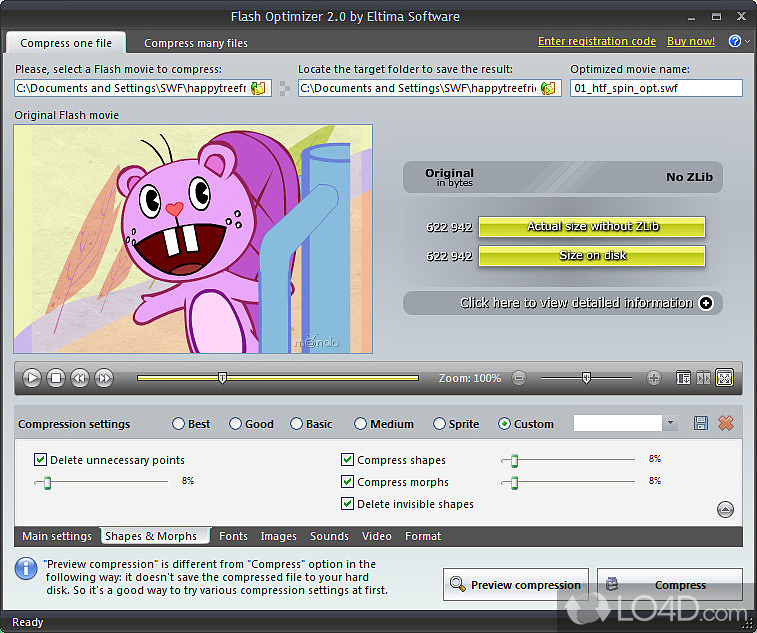
Task: Uncheck Delete unnecessary points
Action: 41,460
